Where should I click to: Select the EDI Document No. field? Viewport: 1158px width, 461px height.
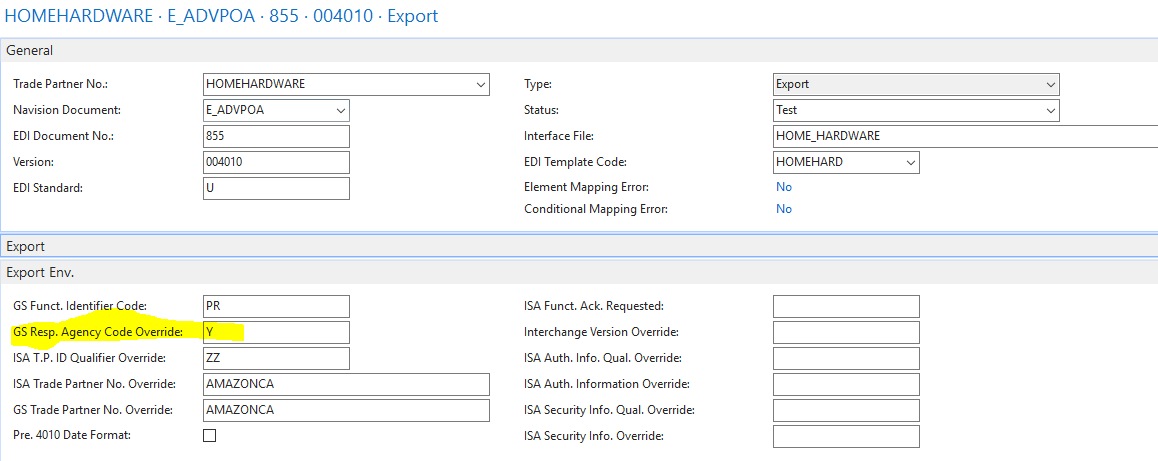[276, 136]
